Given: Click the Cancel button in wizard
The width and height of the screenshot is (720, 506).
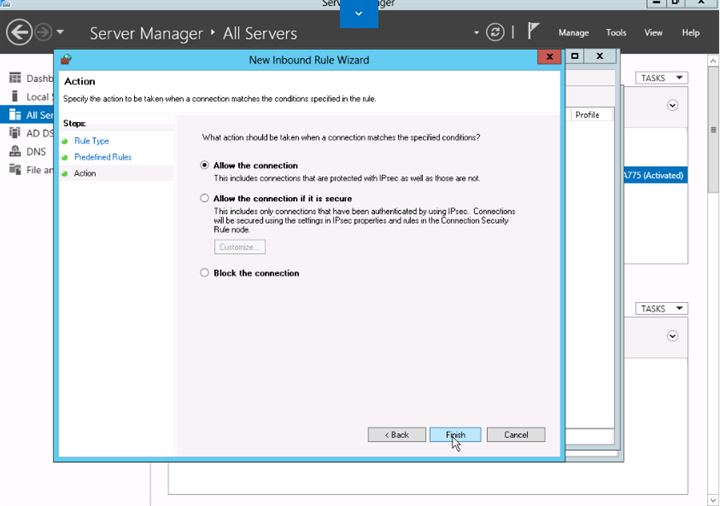Looking at the screenshot, I should (x=516, y=435).
